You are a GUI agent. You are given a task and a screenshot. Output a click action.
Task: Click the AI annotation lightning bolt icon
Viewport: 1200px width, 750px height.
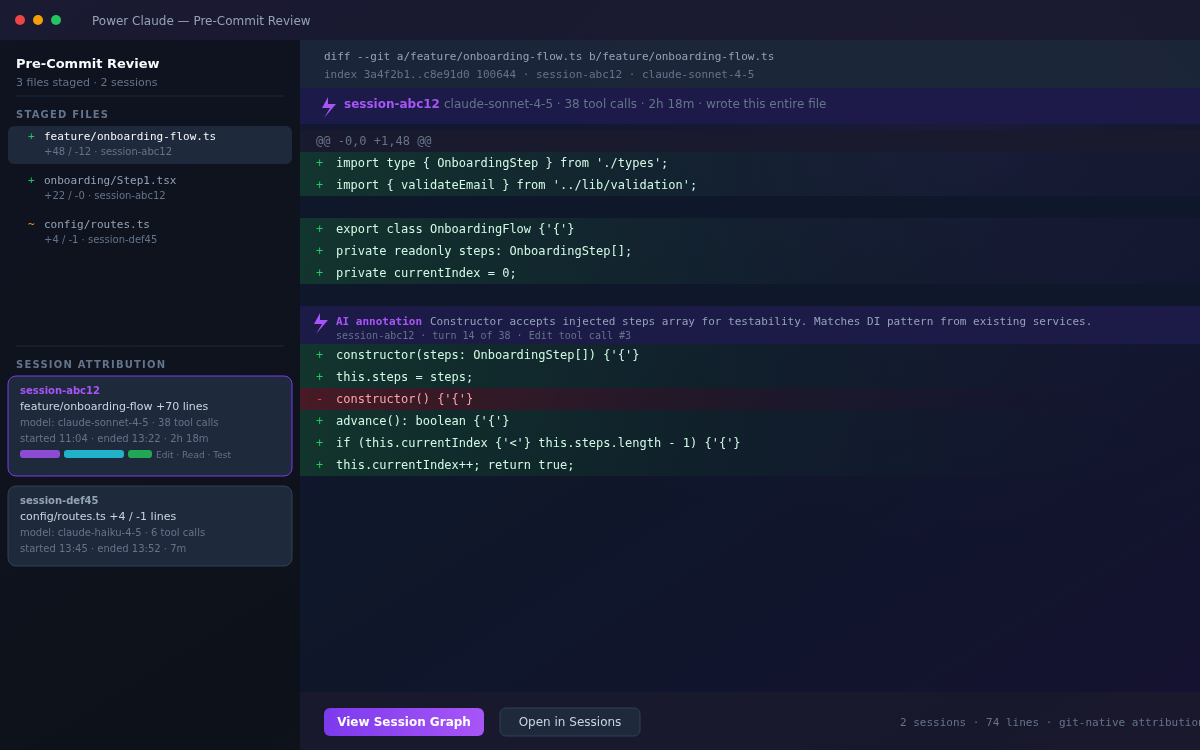pos(320,322)
